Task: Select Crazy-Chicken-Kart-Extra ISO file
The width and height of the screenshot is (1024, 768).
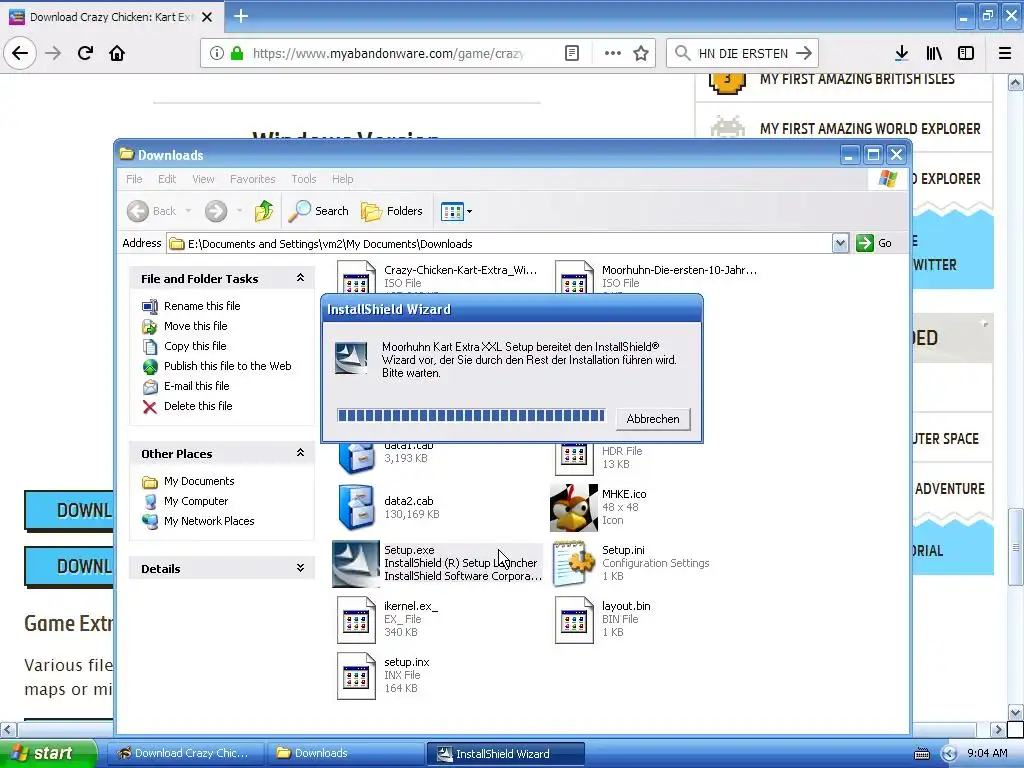Action: pos(436,276)
